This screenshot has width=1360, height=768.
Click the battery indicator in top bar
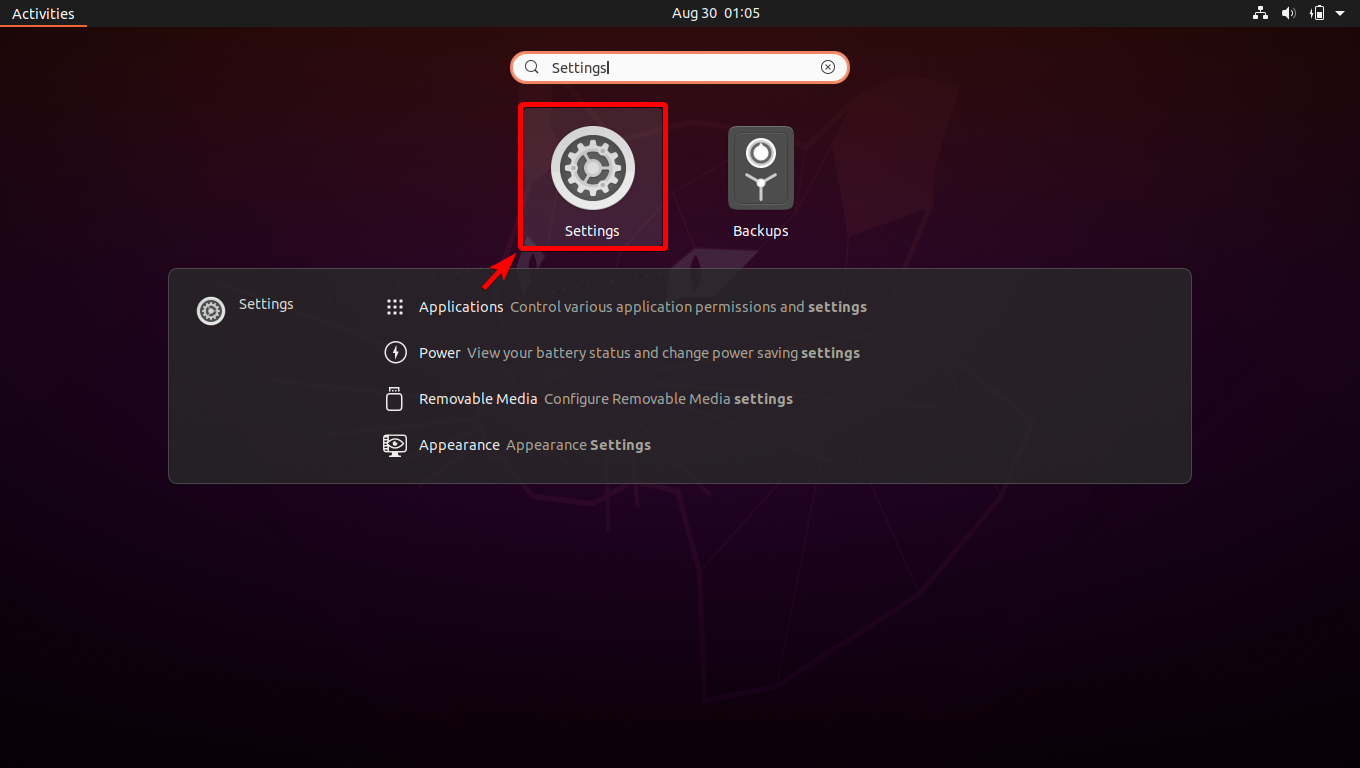pos(1317,13)
